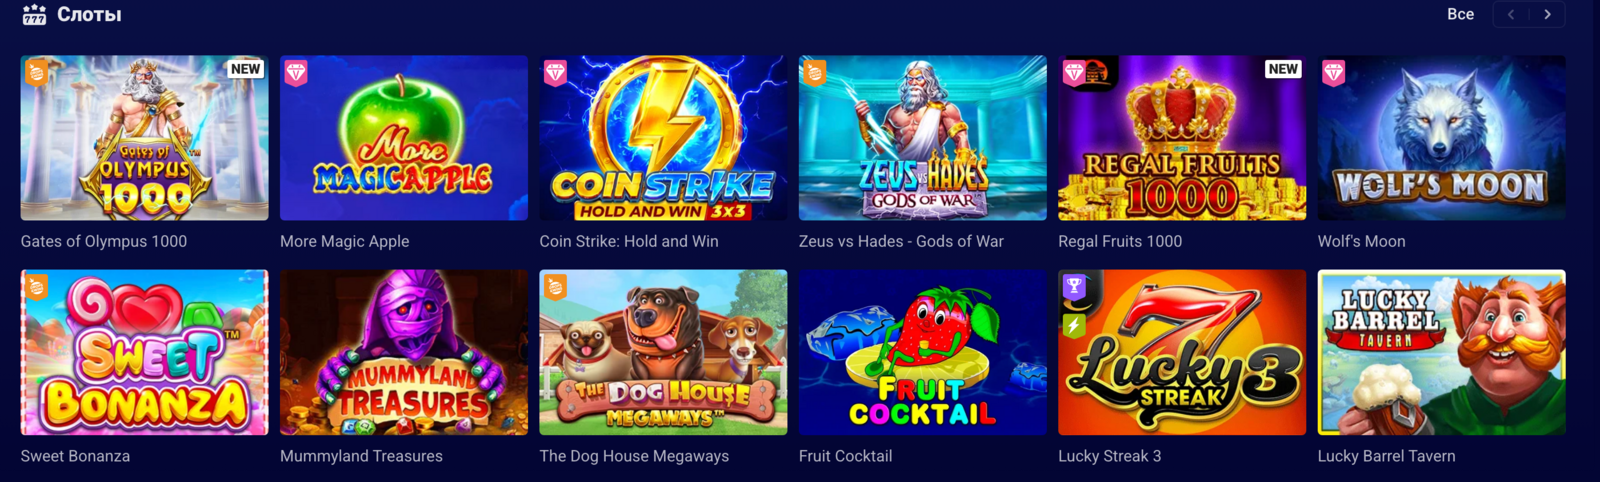Image resolution: width=1600 pixels, height=482 pixels.
Task: Go to next slots page with right chevron
Action: [x=1547, y=14]
